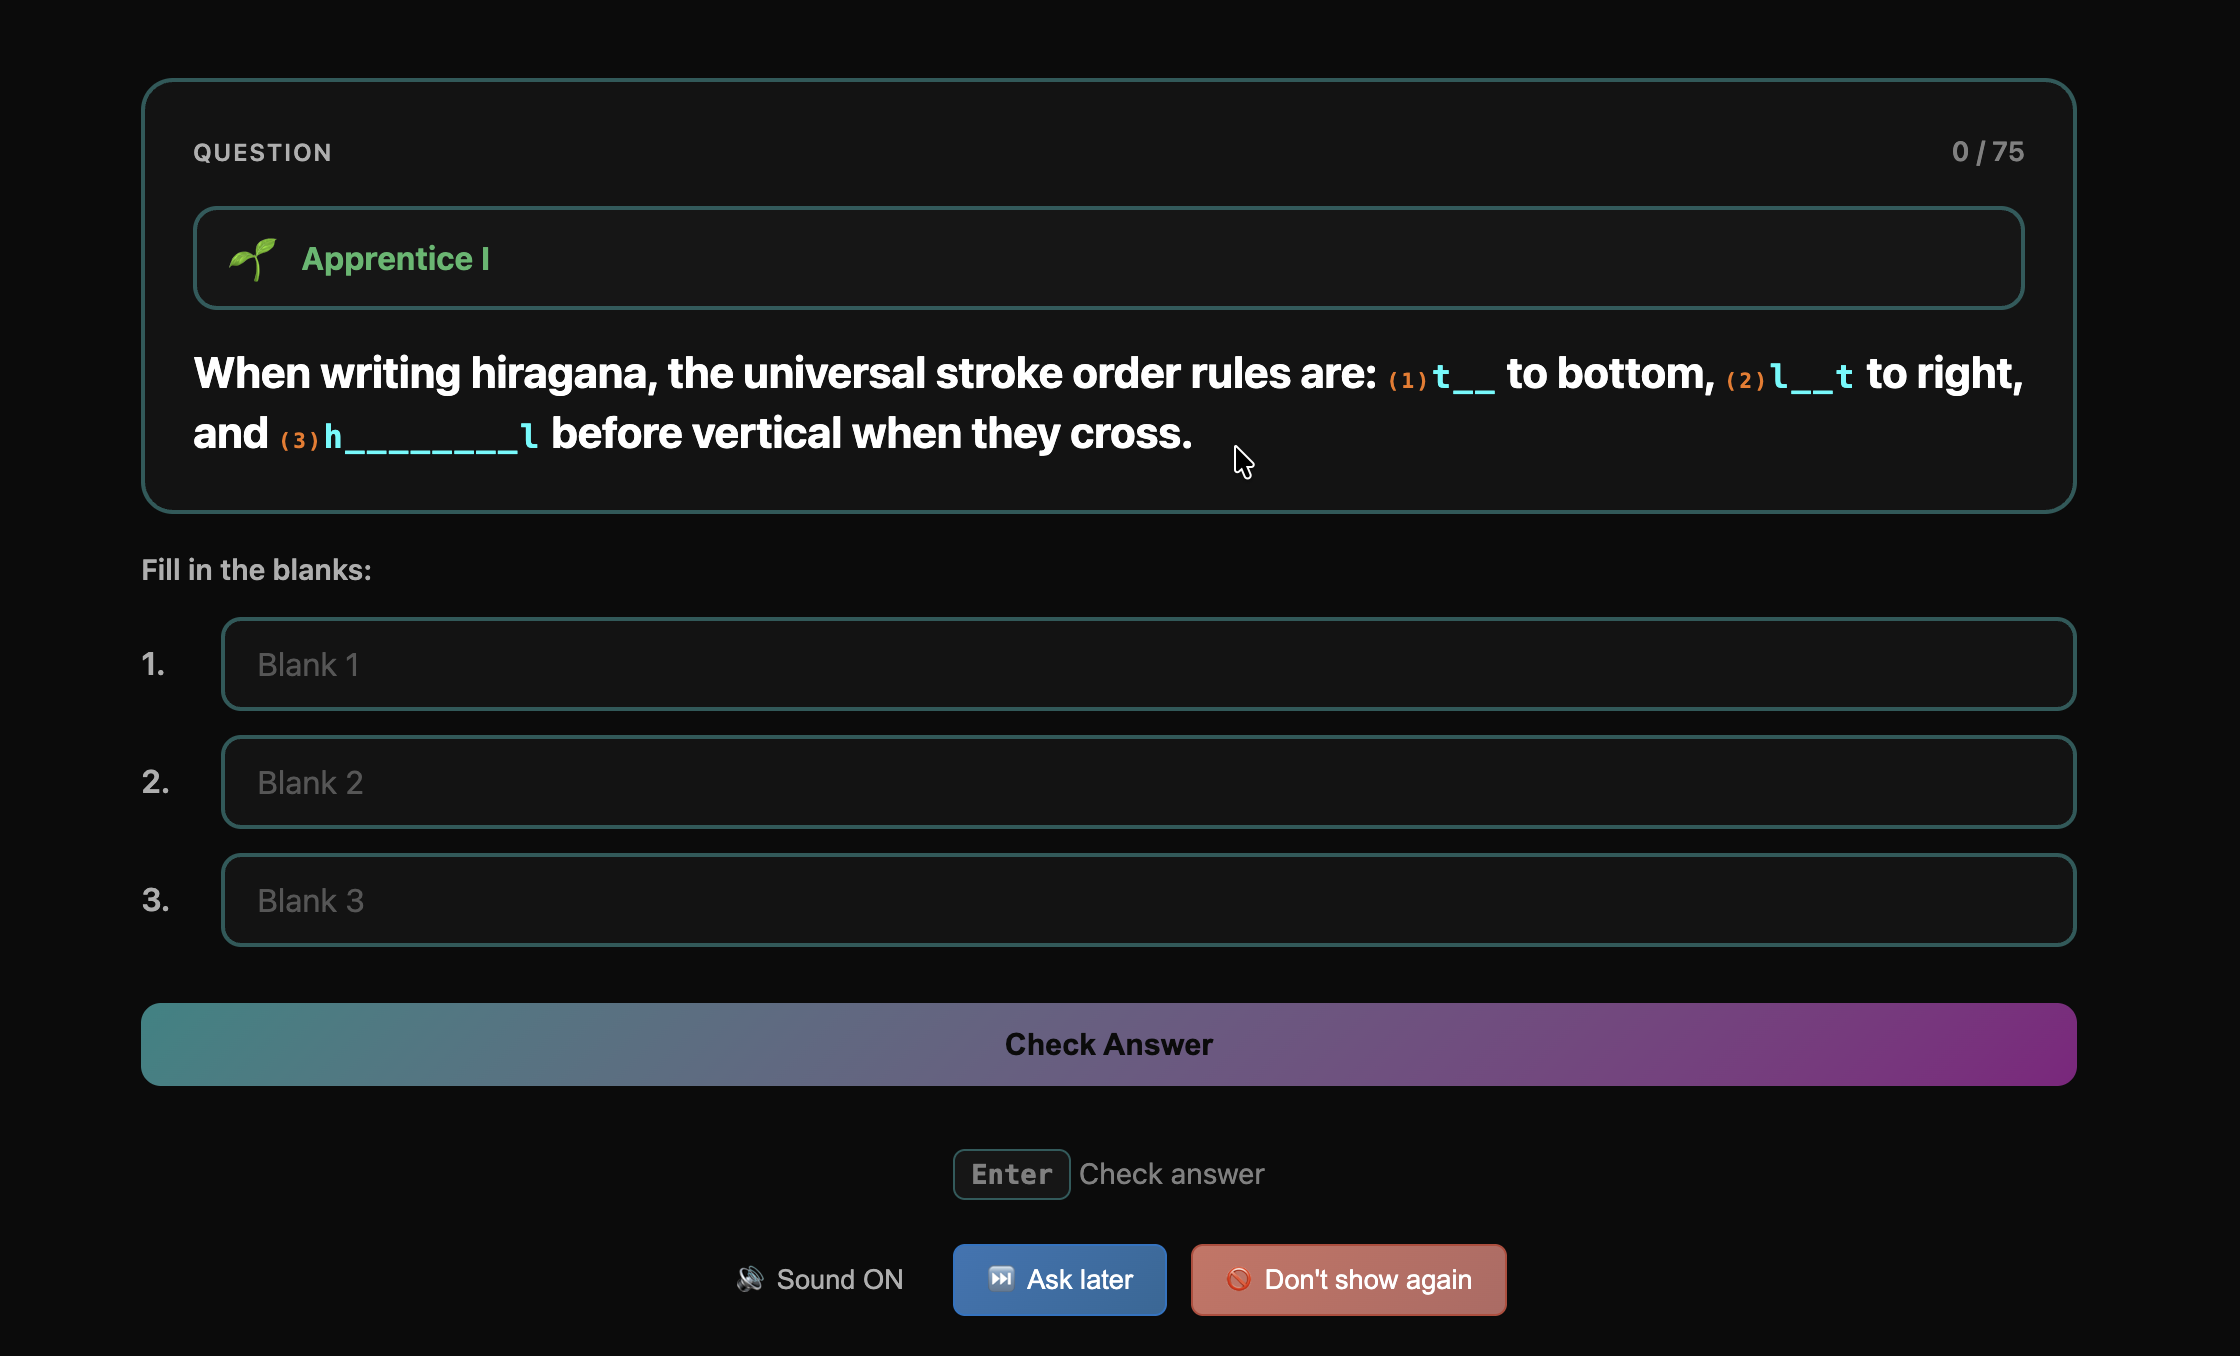Click the Check answer shortcut text

1171,1174
